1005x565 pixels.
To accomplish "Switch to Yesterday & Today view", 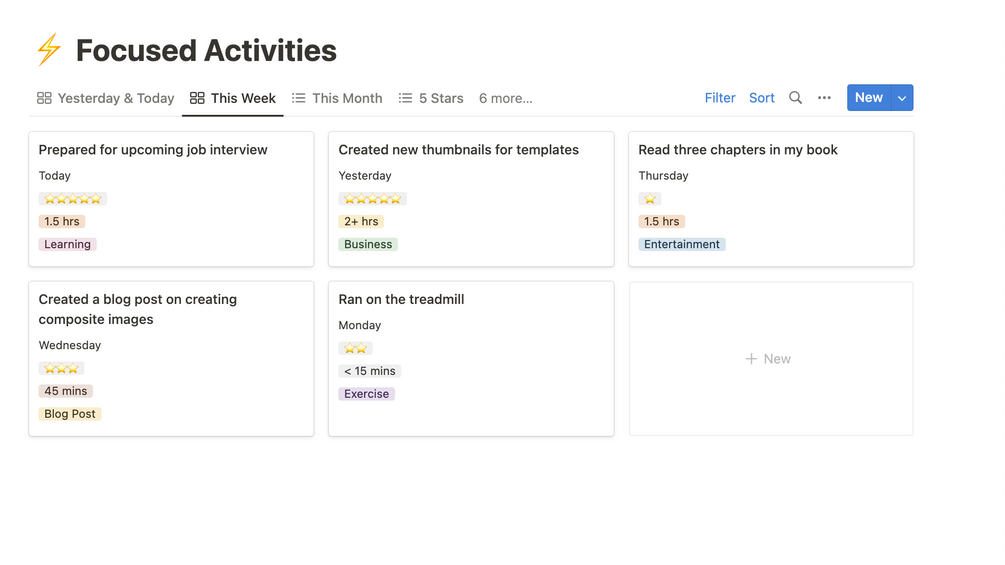I will click(x=105, y=98).
